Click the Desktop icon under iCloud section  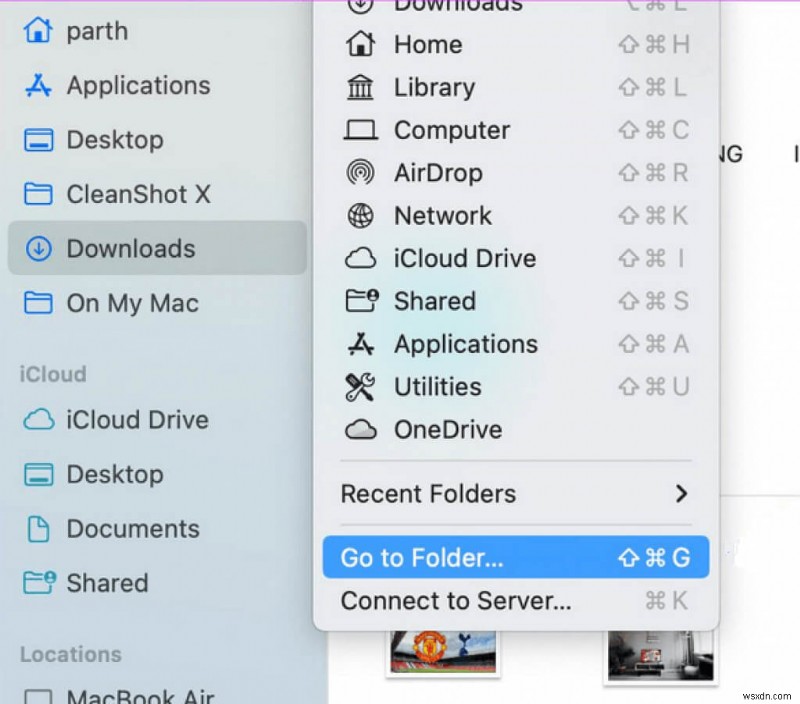click(x=38, y=474)
